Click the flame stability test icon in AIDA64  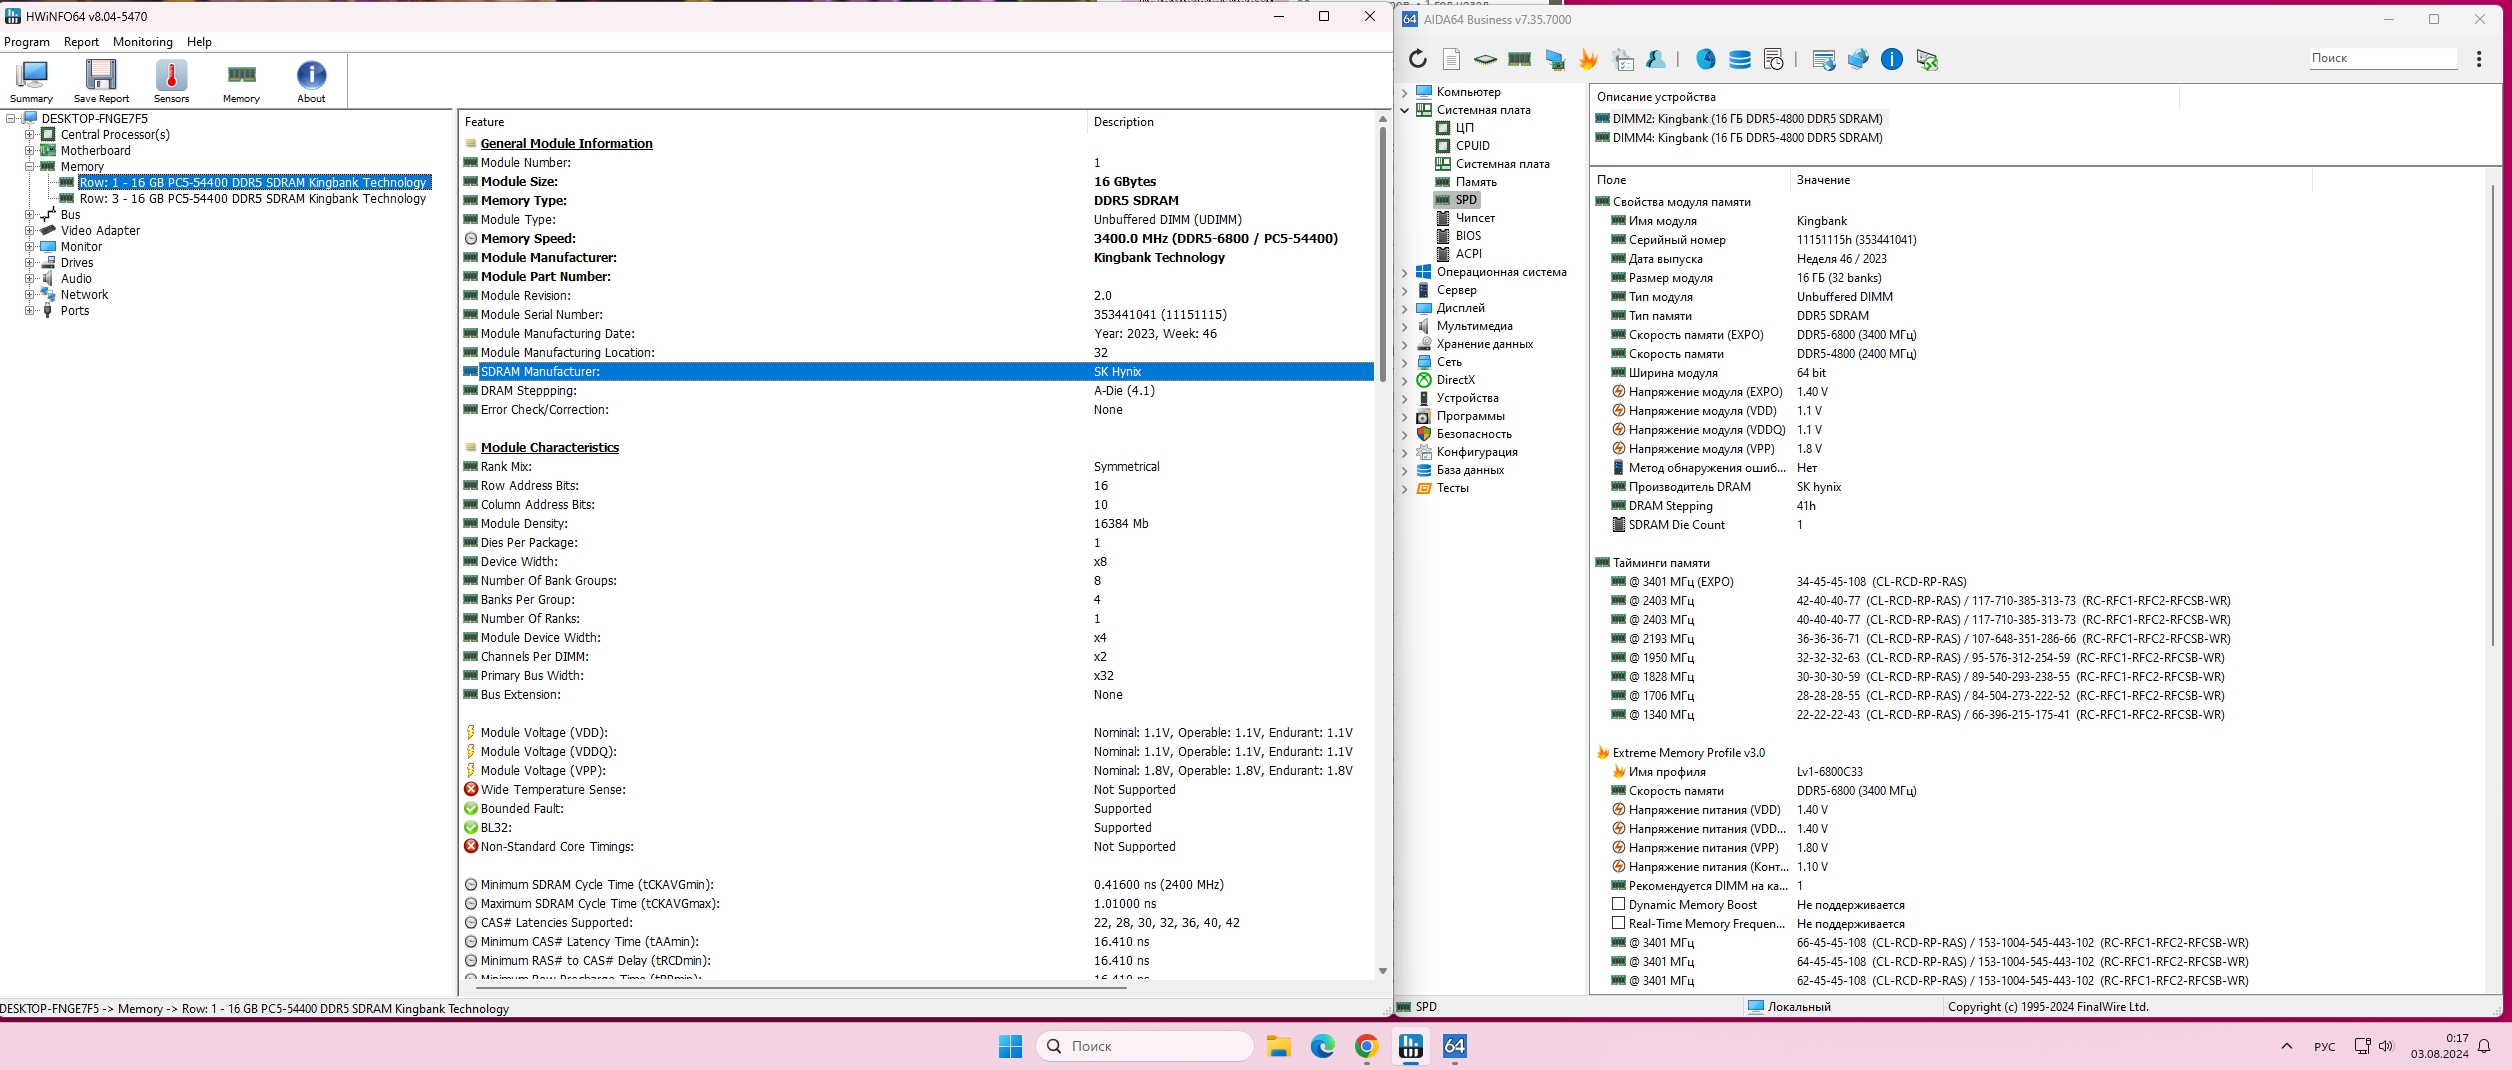[x=1588, y=59]
